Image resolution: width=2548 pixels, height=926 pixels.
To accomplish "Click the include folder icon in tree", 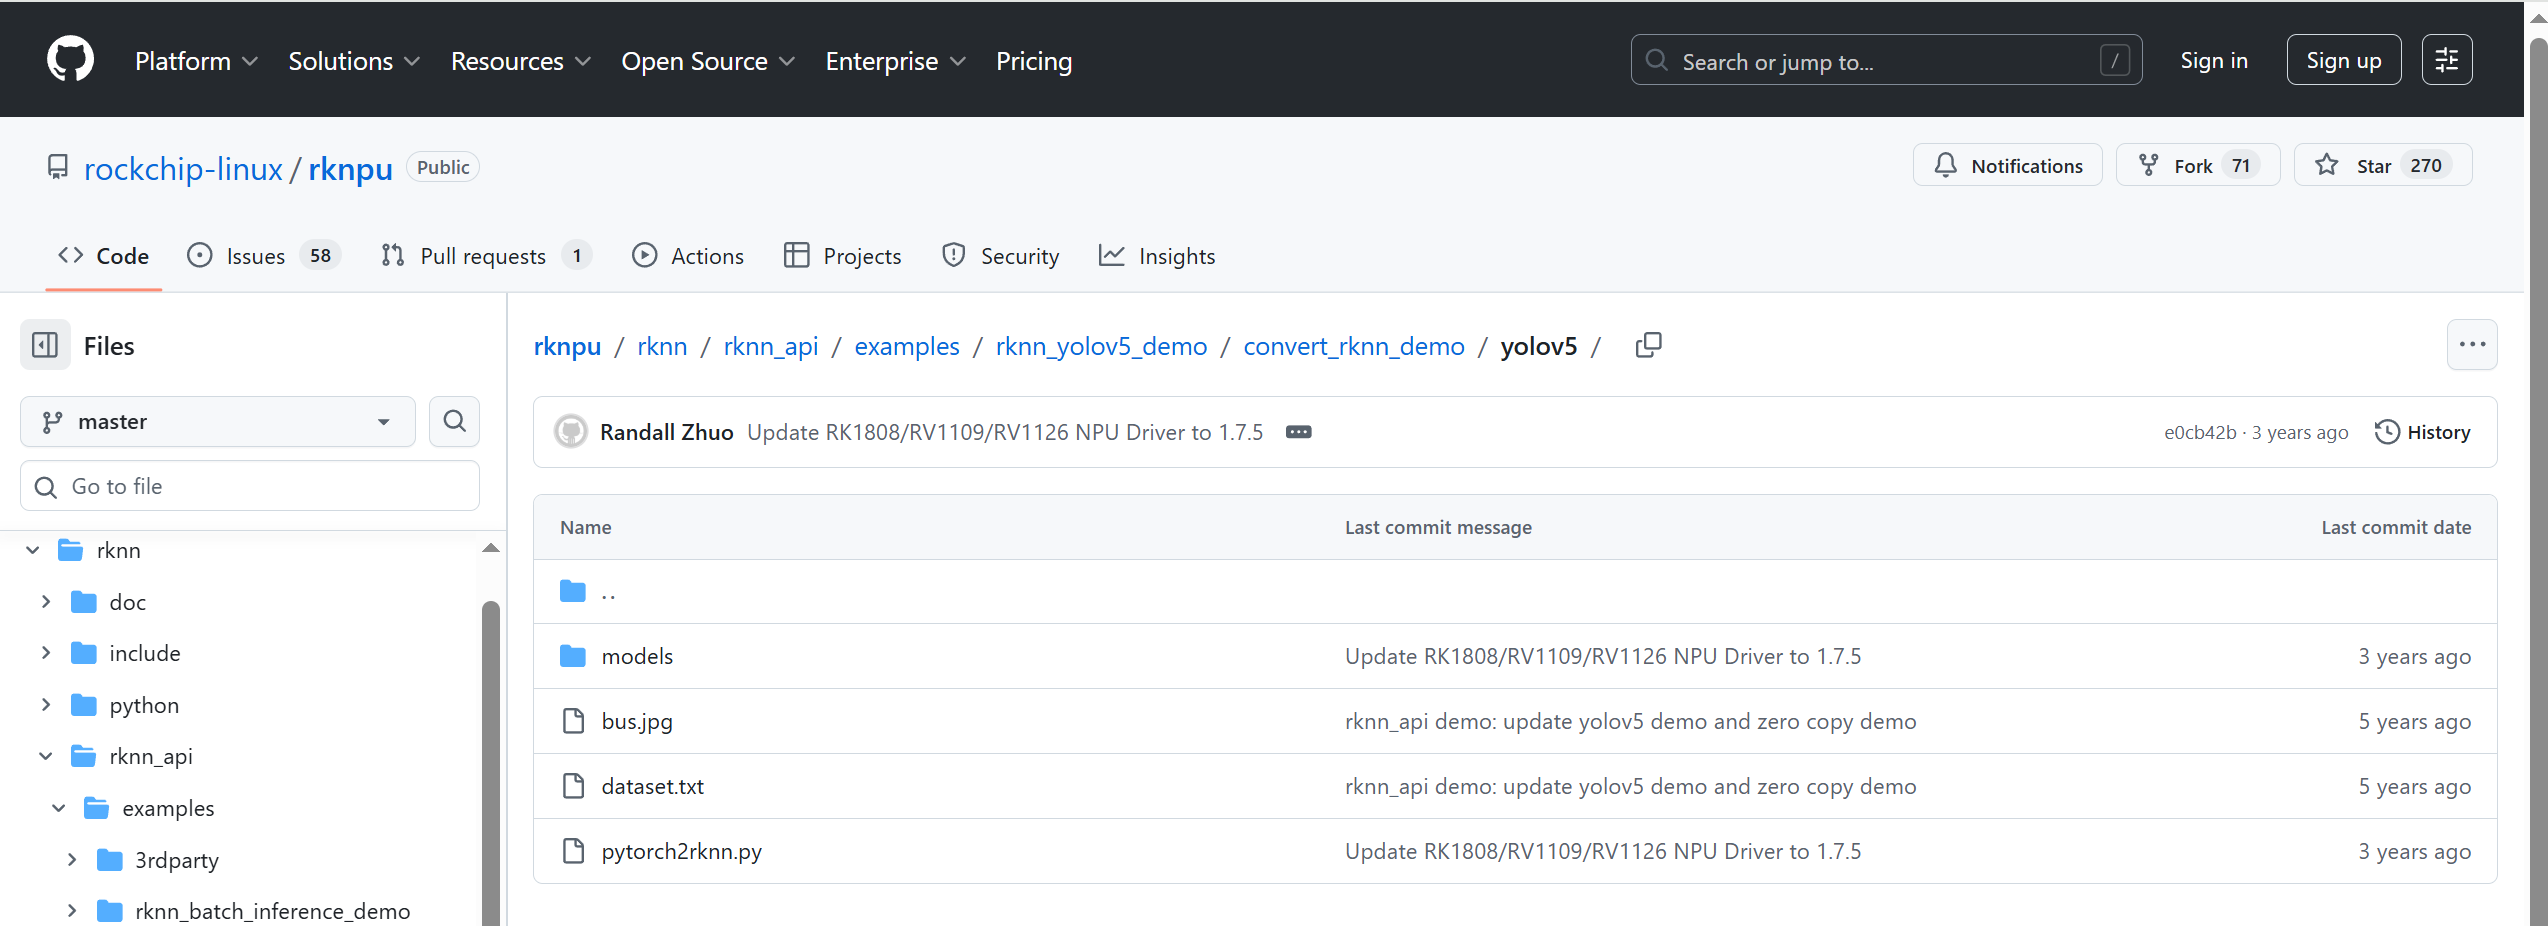I will tap(84, 653).
